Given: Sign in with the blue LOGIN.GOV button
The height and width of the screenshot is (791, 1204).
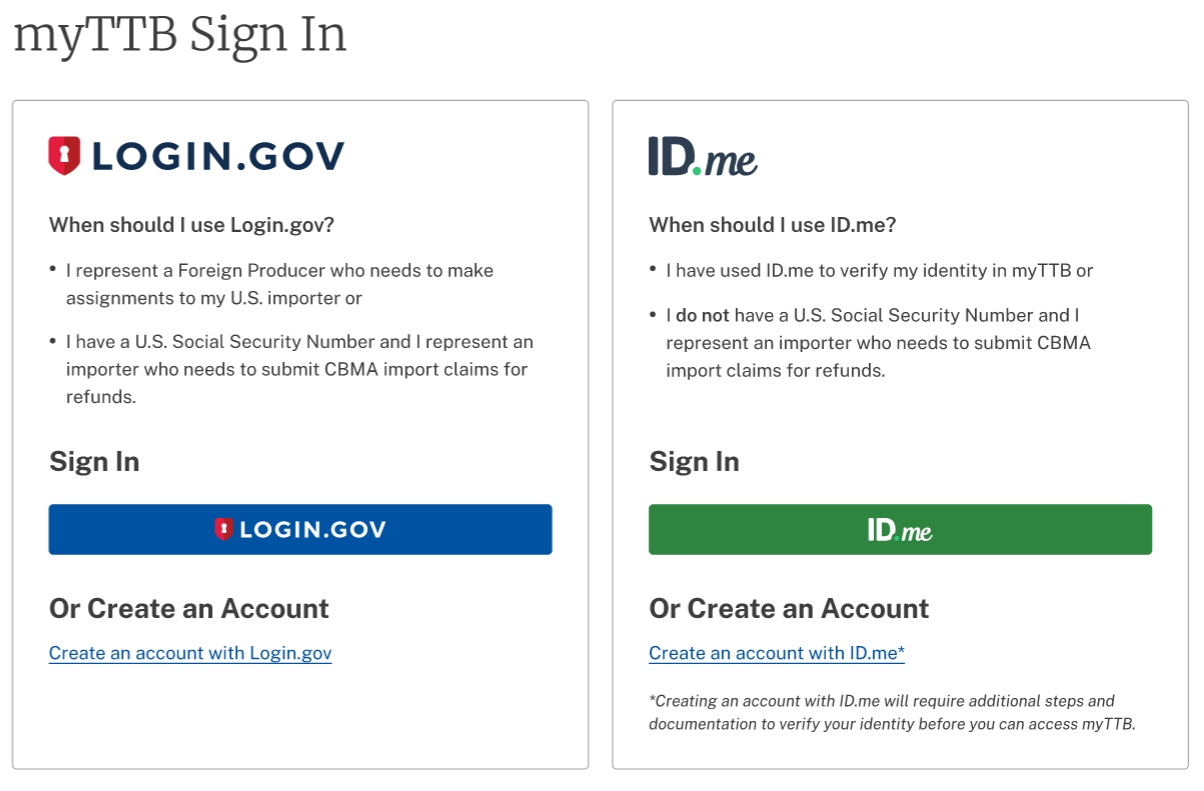Looking at the screenshot, I should tap(300, 529).
